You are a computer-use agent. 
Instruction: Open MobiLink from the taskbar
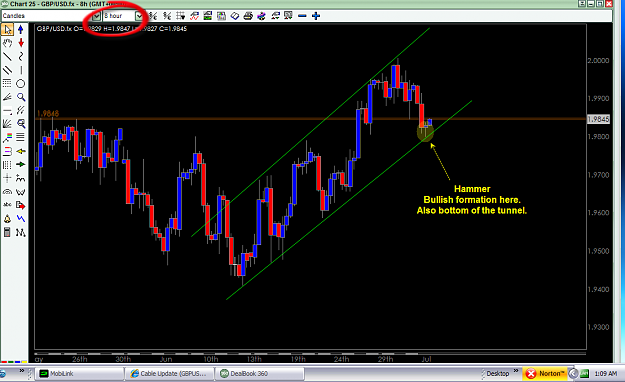(x=80, y=374)
